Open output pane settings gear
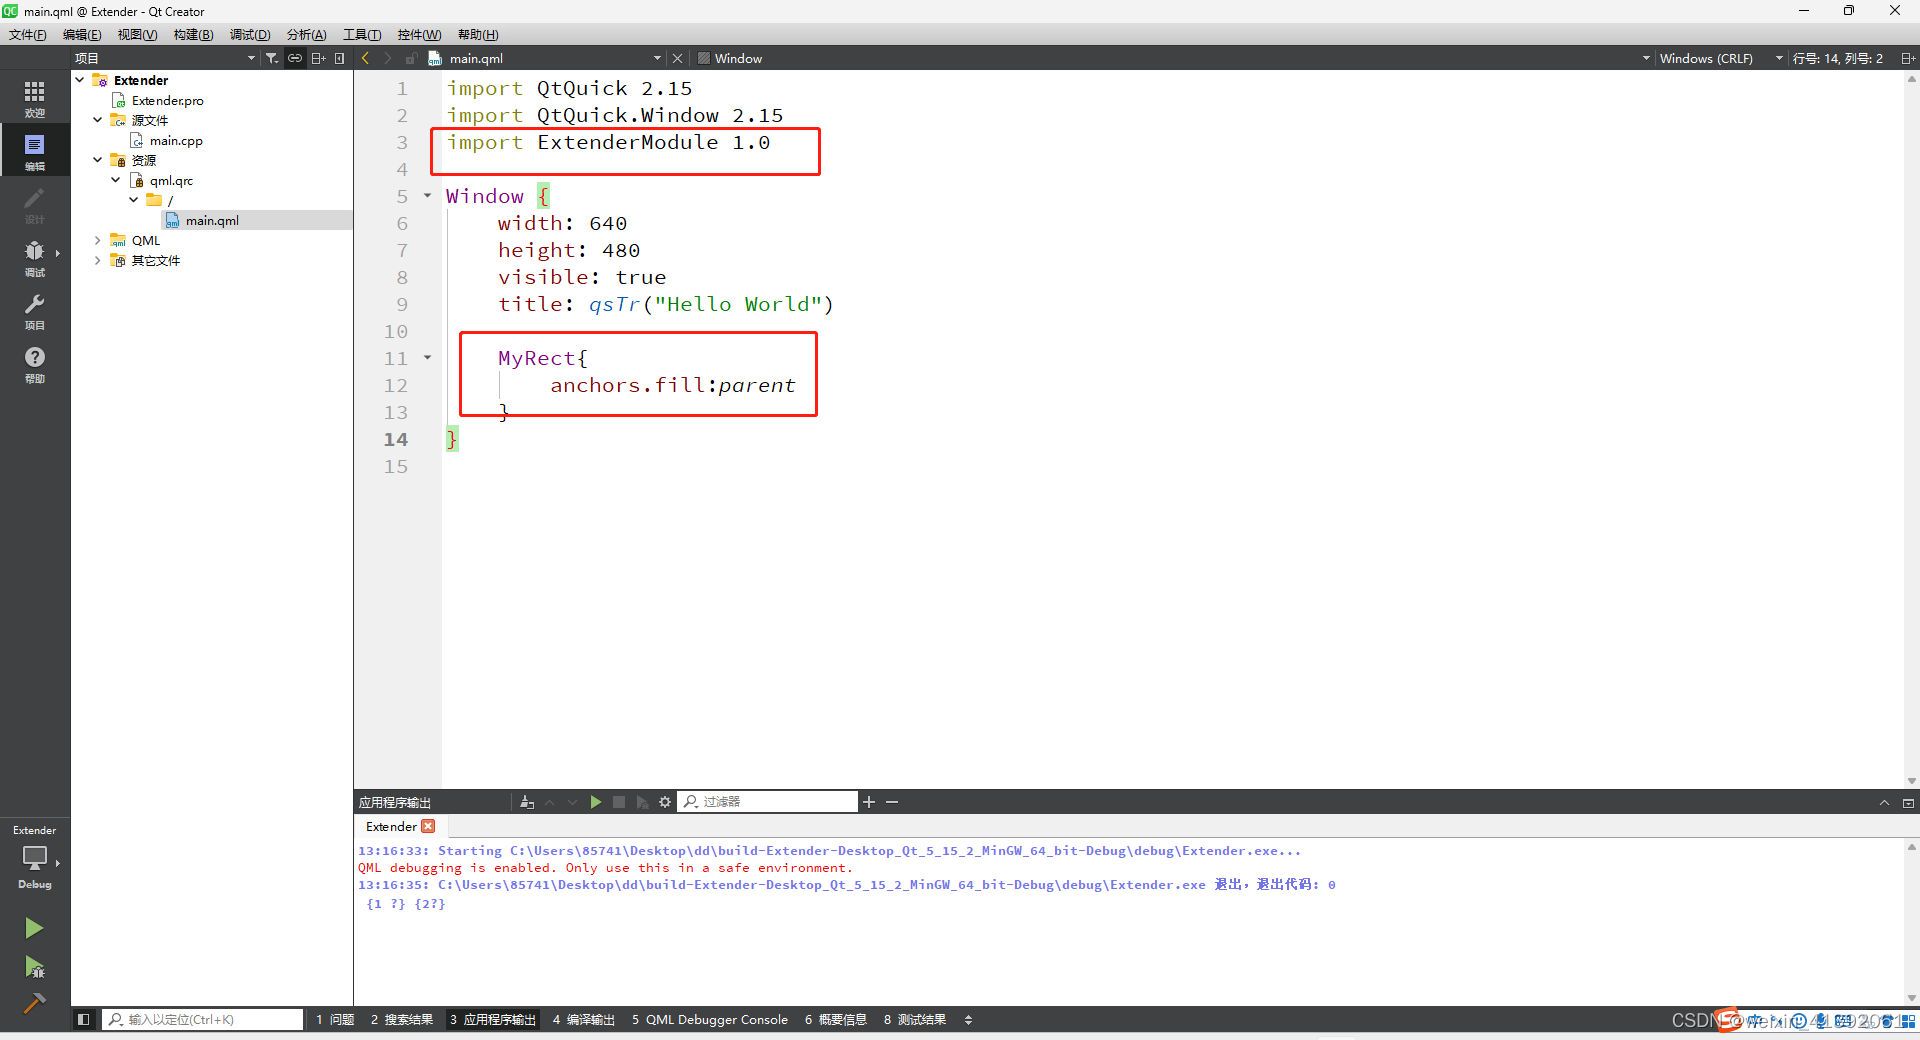 click(665, 801)
